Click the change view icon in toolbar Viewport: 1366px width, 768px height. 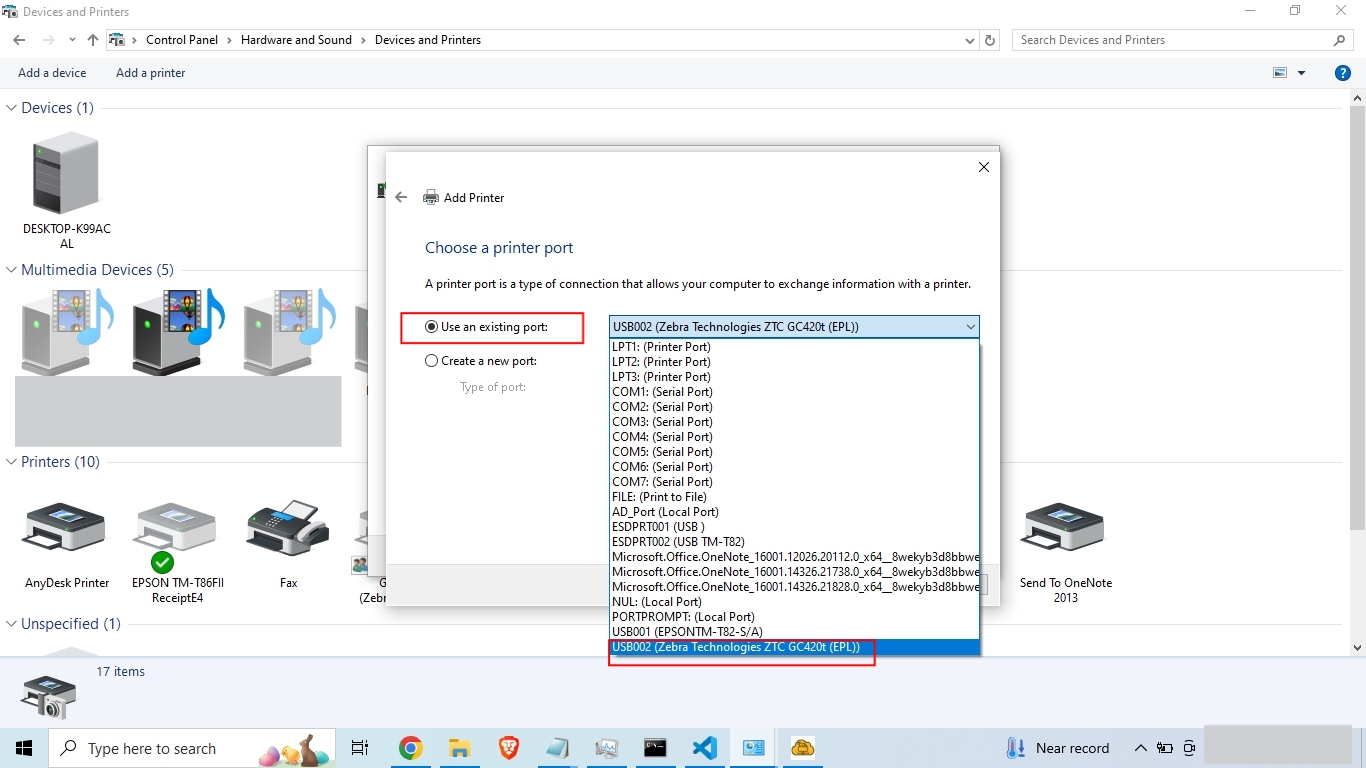click(1280, 73)
